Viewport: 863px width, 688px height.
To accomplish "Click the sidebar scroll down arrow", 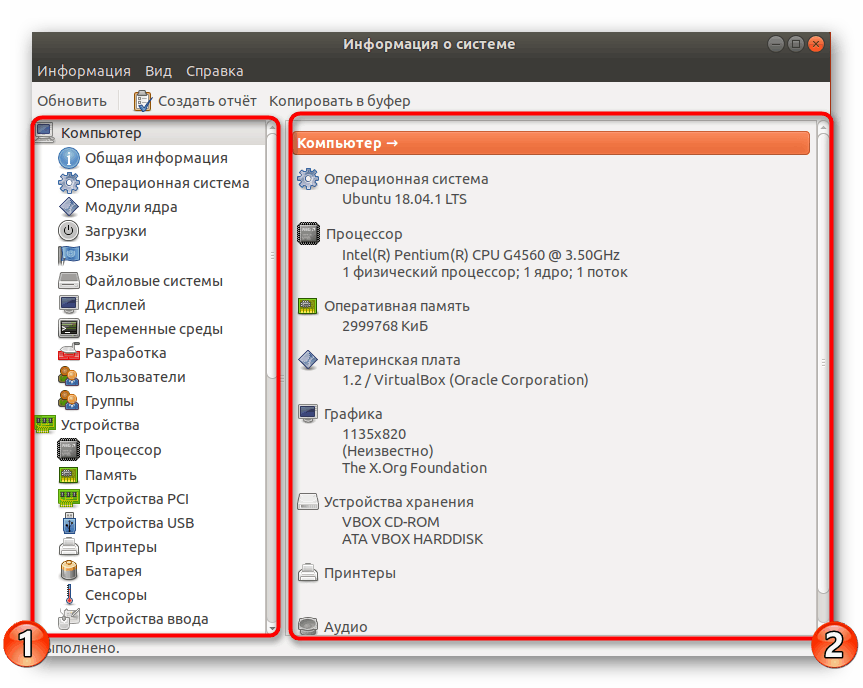I will [272, 627].
